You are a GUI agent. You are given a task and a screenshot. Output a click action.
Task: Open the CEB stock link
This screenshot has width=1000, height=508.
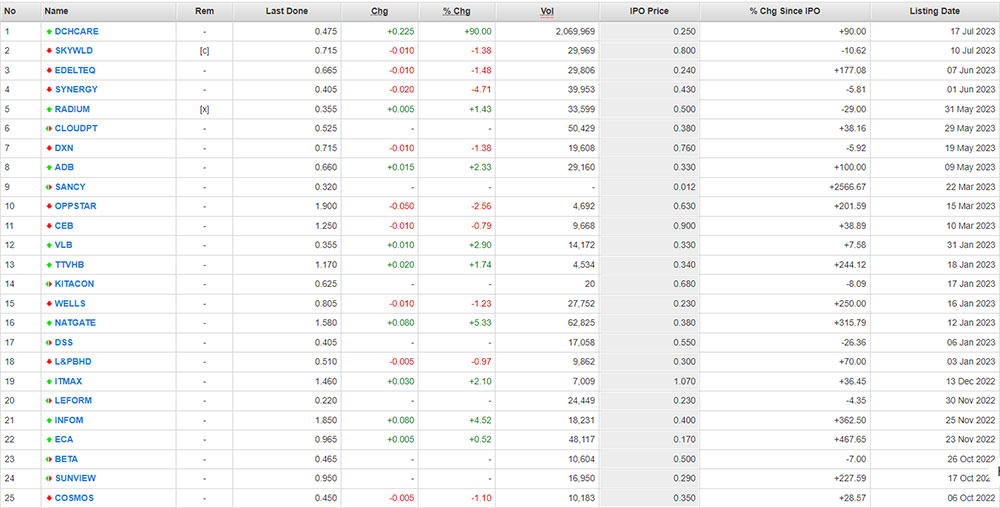pyautogui.click(x=64, y=226)
